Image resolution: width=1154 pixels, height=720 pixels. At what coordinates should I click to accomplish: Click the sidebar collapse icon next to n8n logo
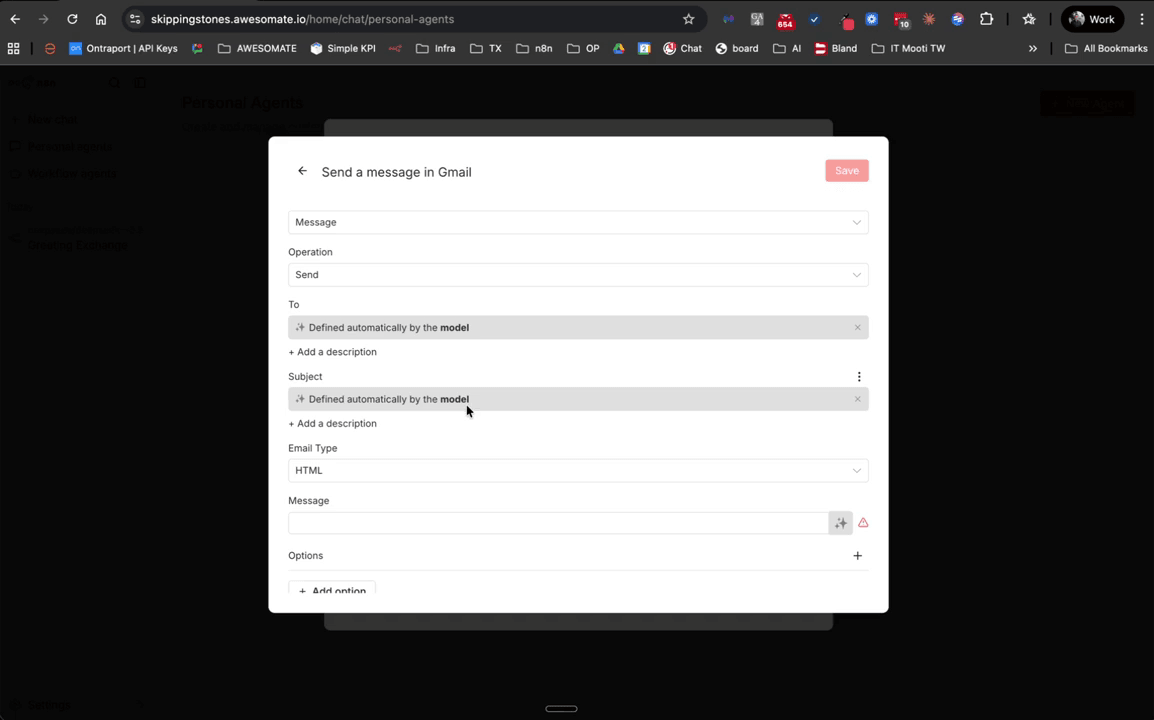139,82
